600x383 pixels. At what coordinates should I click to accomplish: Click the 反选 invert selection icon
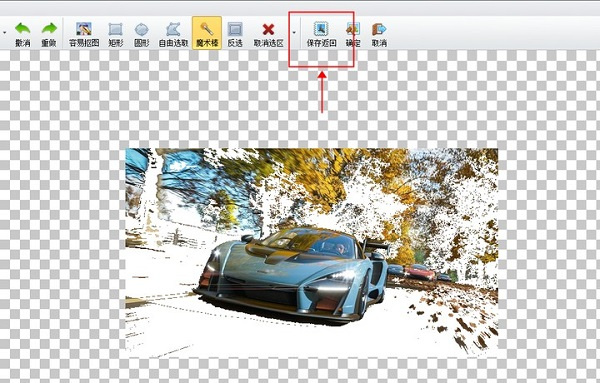click(235, 34)
